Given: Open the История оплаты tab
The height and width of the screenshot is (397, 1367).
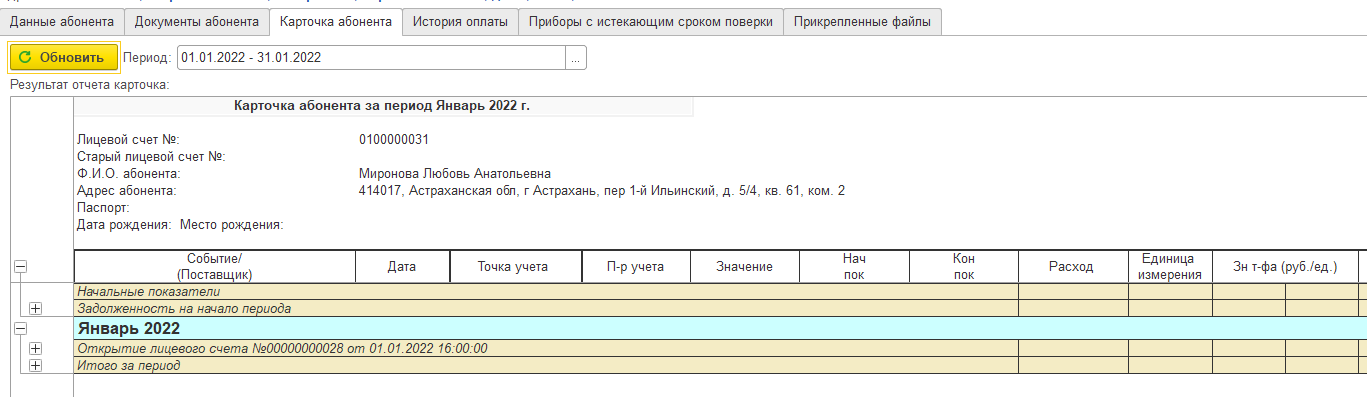Looking at the screenshot, I should (460, 22).
